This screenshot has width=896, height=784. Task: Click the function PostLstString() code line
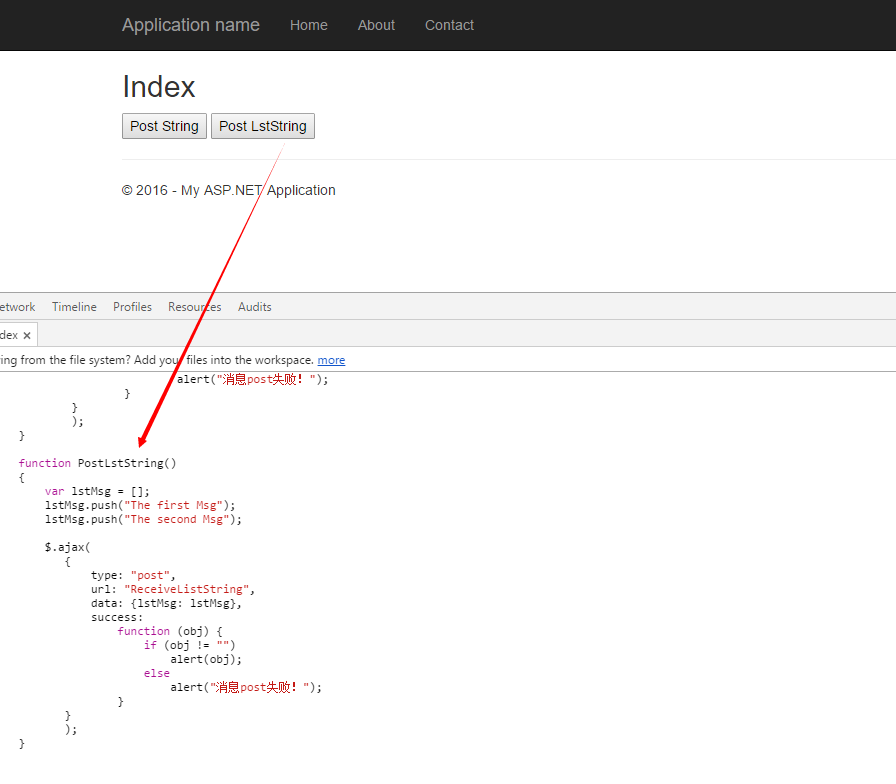tap(97, 463)
